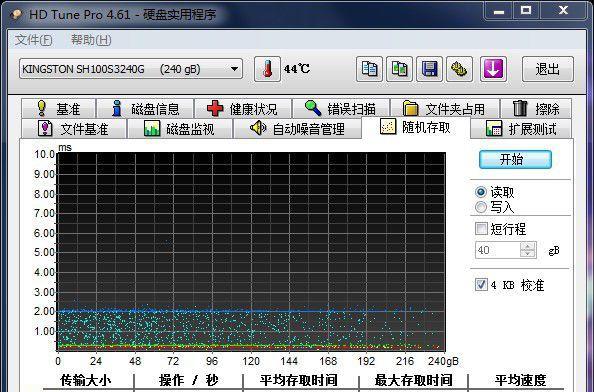Open the 文件(F) menu
Image resolution: width=594 pixels, height=392 pixels.
[x=33, y=40]
